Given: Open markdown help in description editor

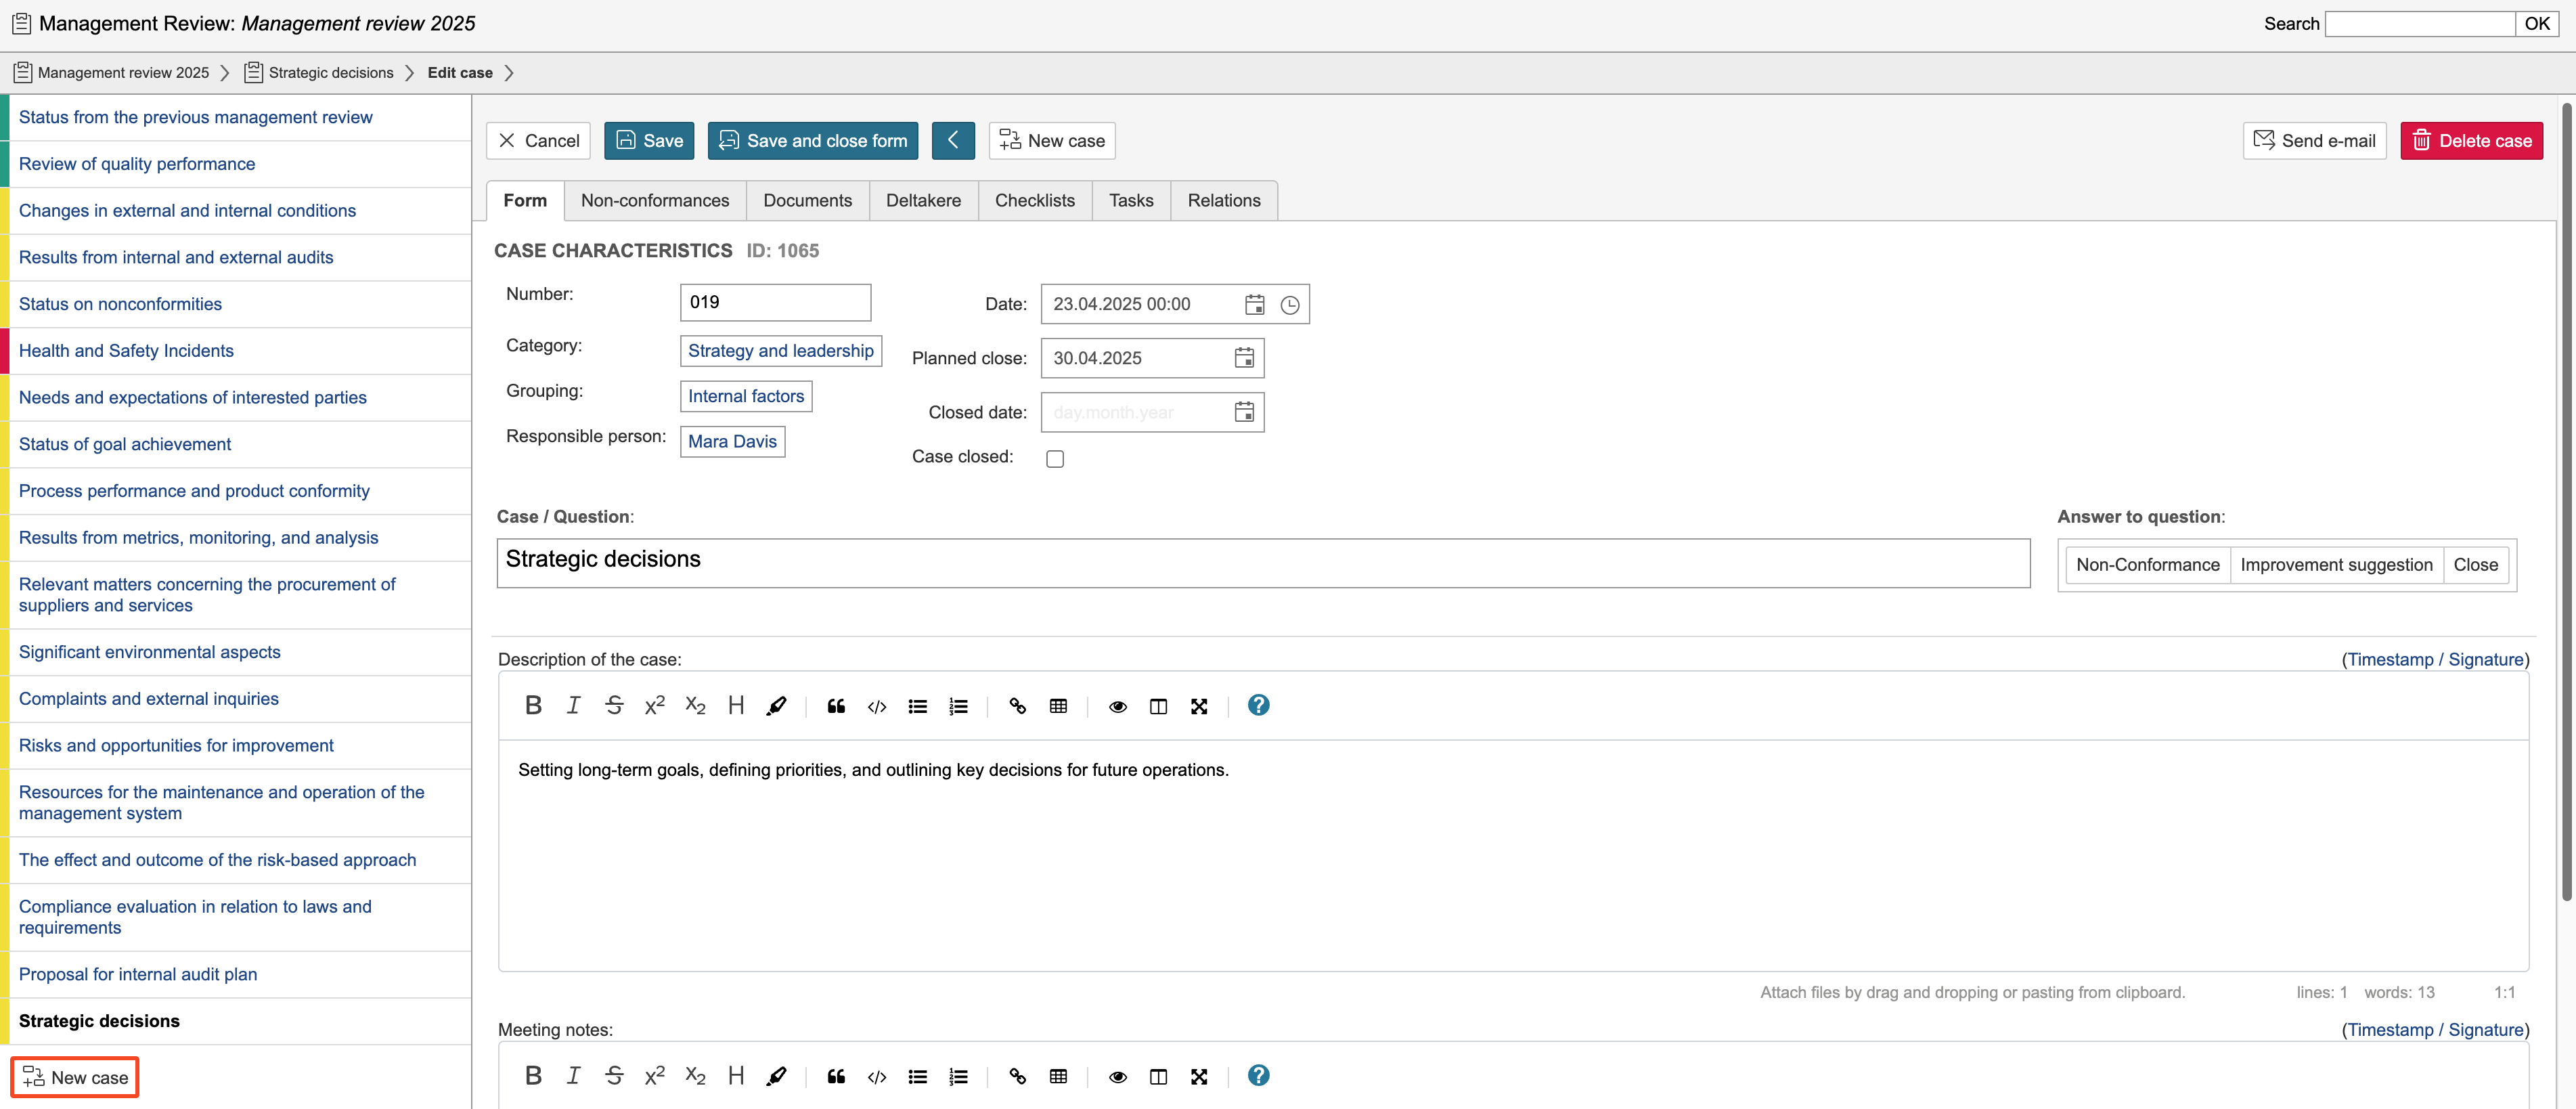Looking at the screenshot, I should [1258, 706].
